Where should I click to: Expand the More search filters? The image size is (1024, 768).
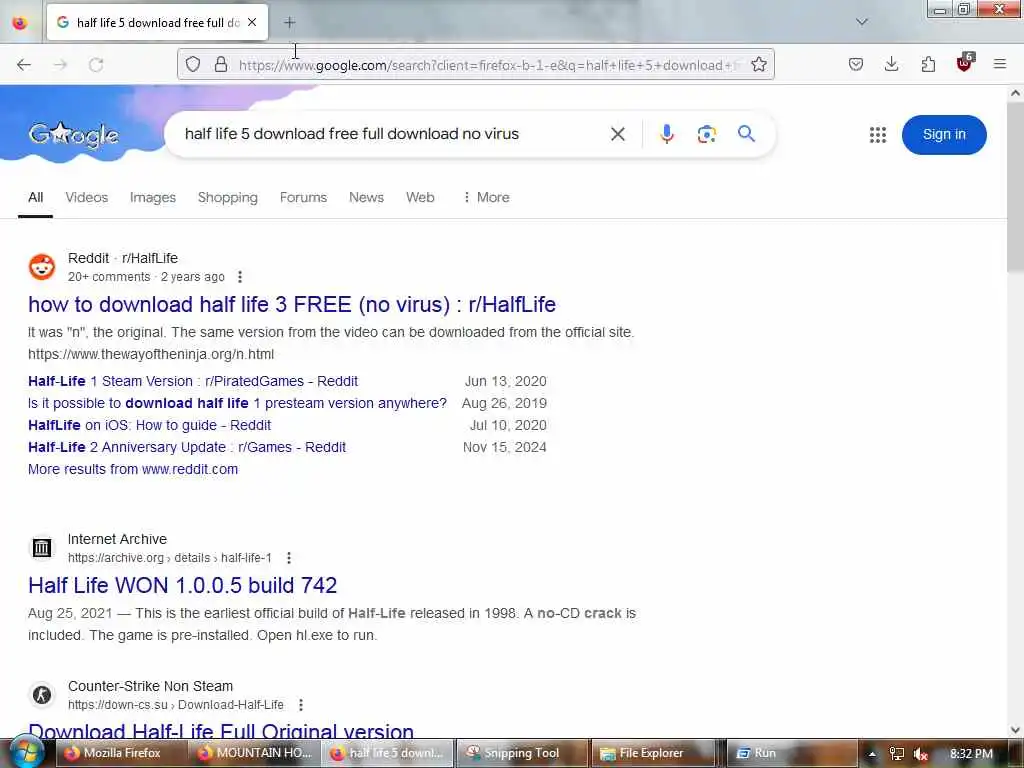(x=486, y=197)
